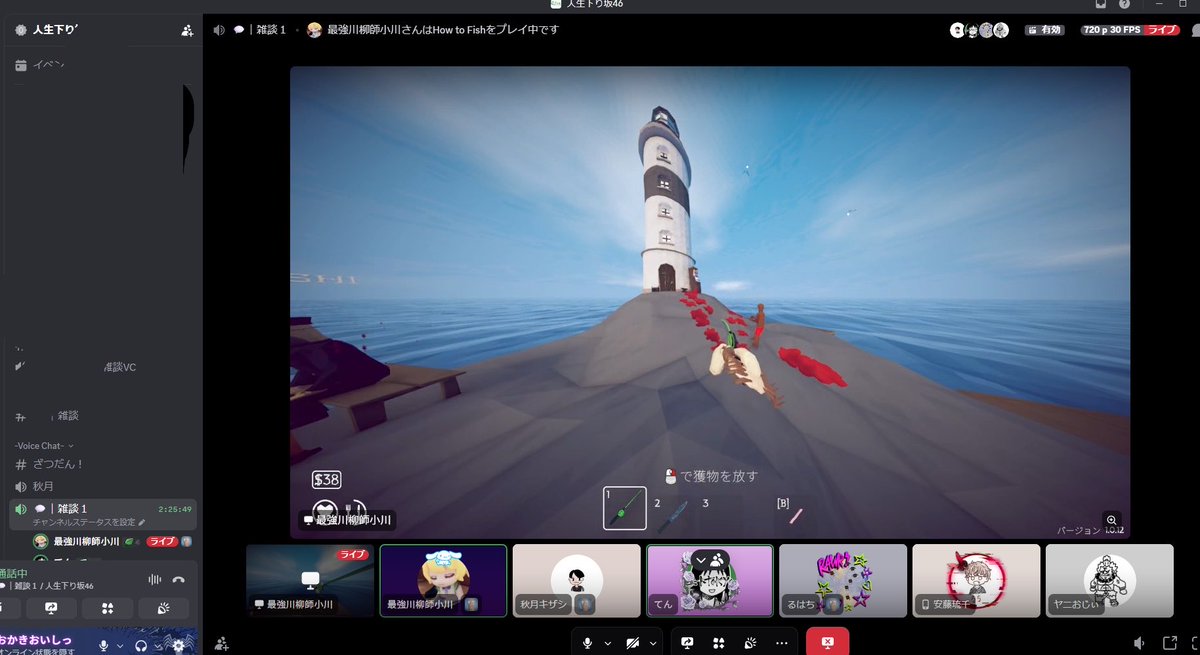Select 最強川柳師小川 participant tile with avatar
Screen dimensions: 1200x655
coord(443,580)
